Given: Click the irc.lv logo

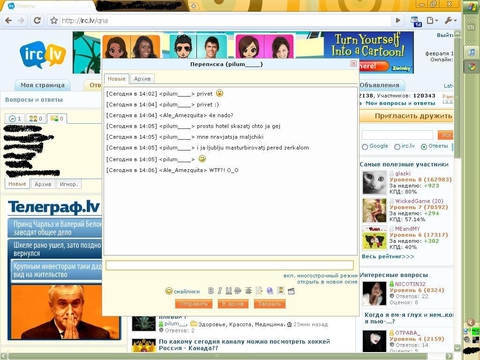Looking at the screenshot, I should (42, 54).
